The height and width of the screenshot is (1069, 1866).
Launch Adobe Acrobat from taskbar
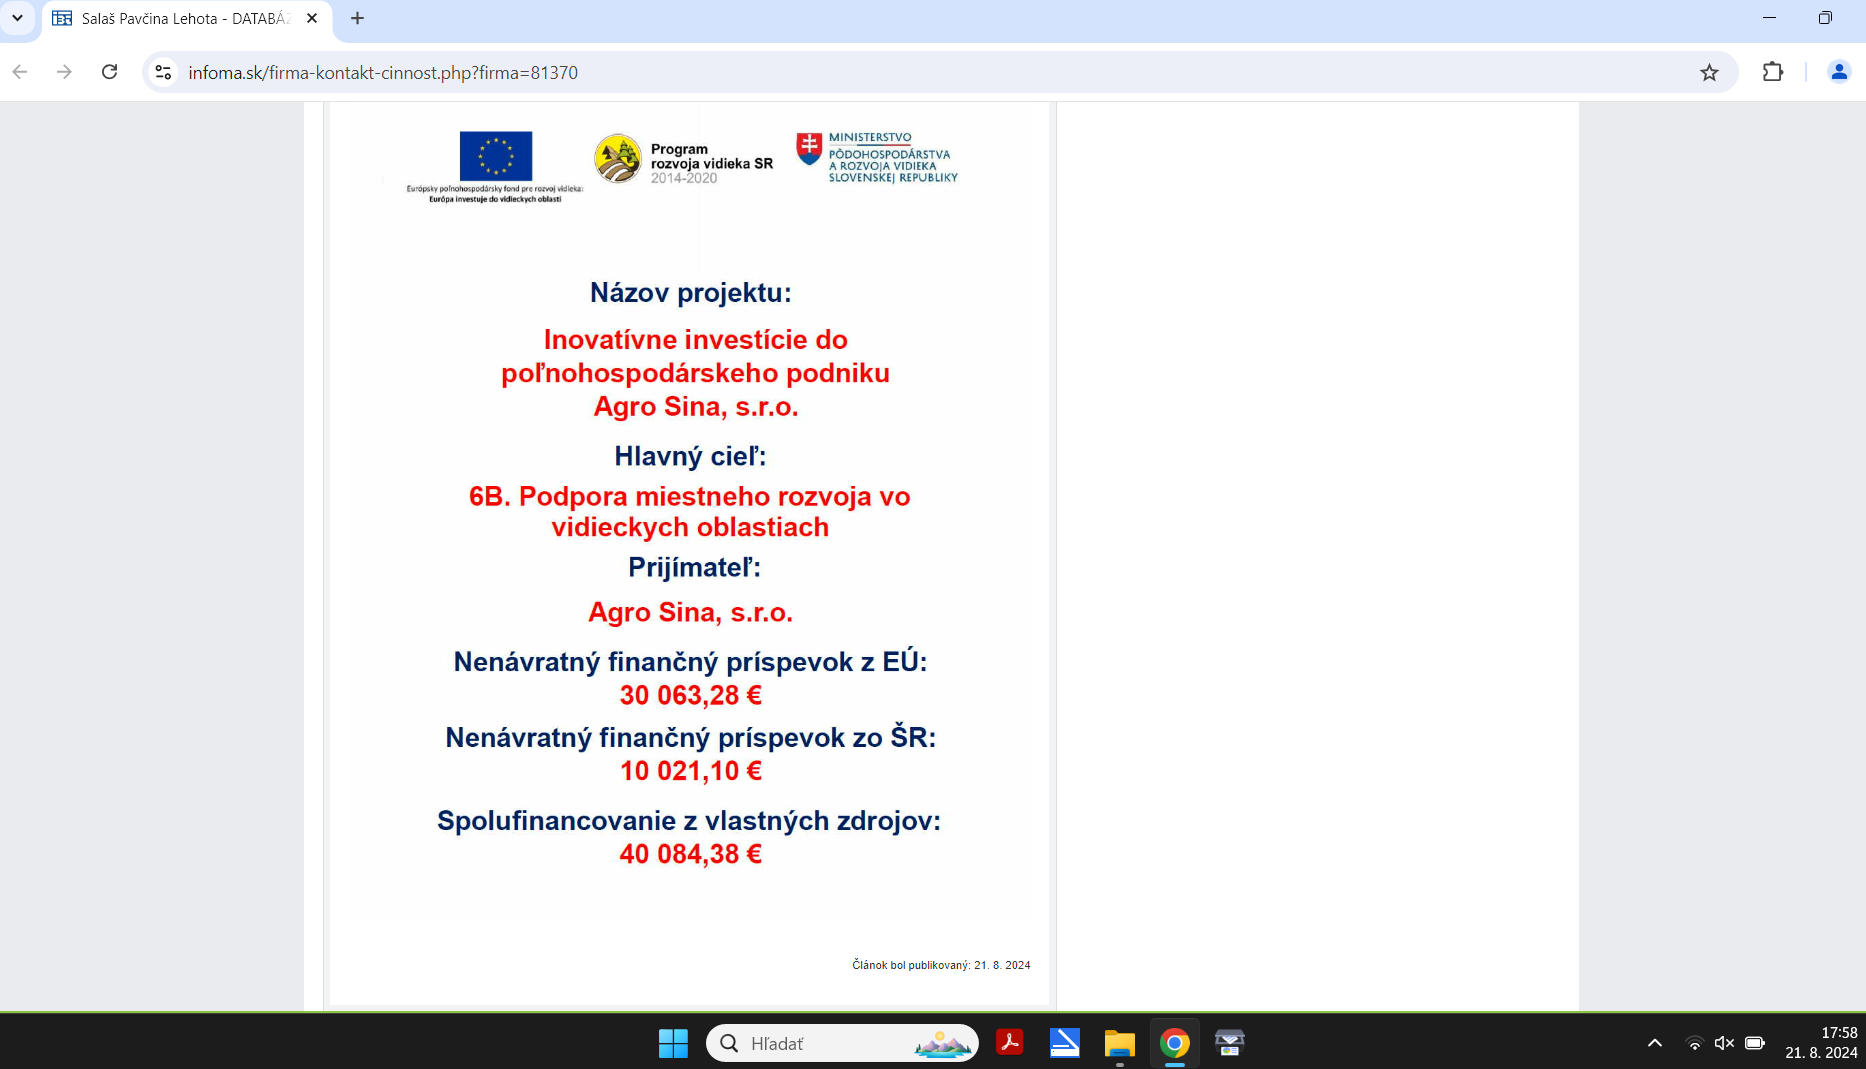pos(1010,1043)
